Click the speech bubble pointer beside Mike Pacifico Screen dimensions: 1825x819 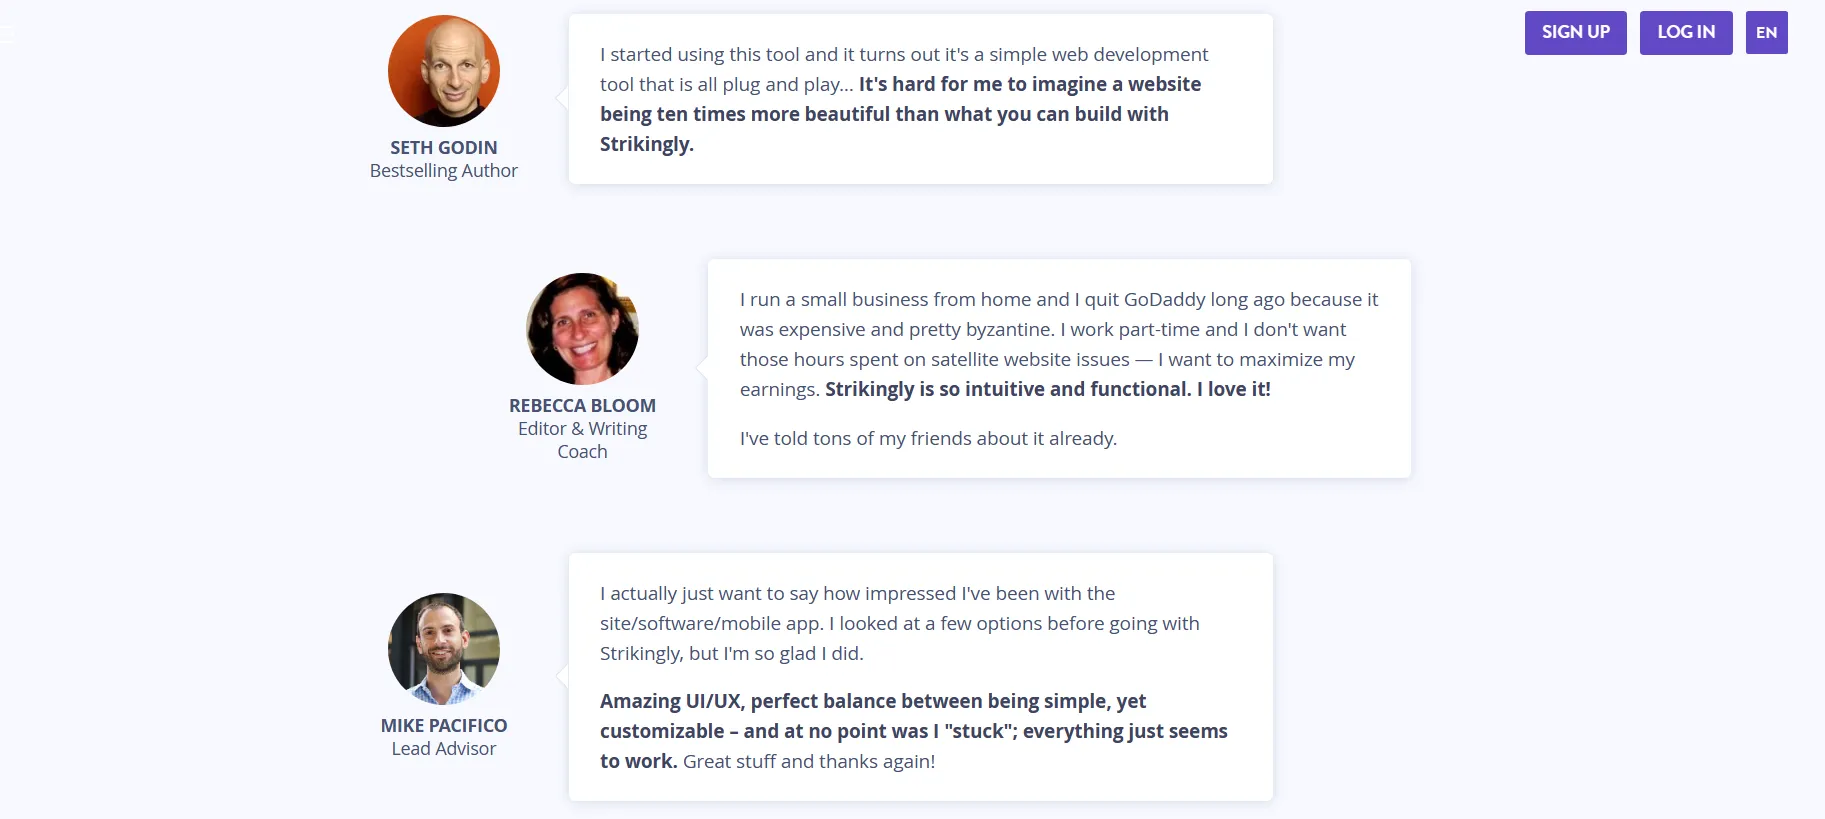[x=560, y=676]
